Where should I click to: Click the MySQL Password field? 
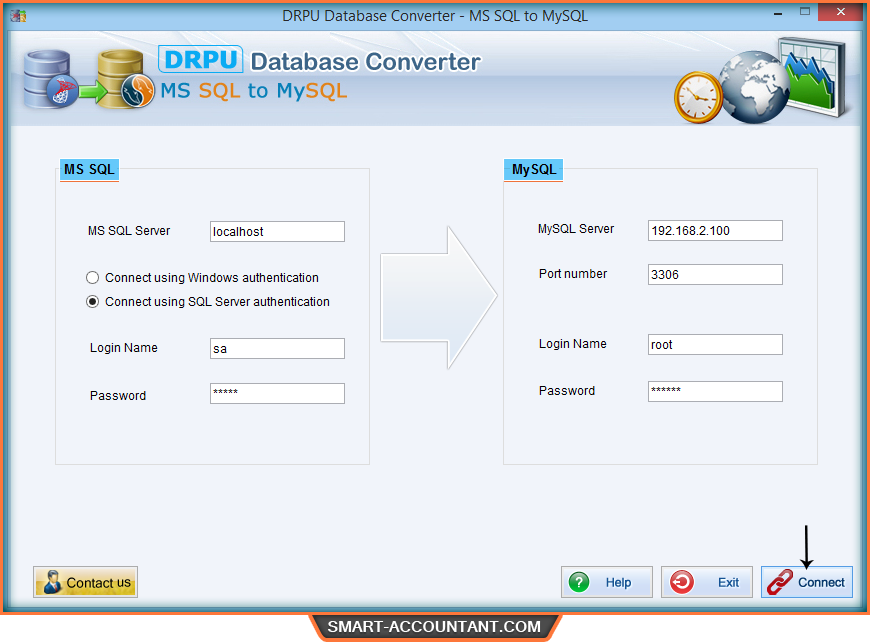pyautogui.click(x=715, y=391)
